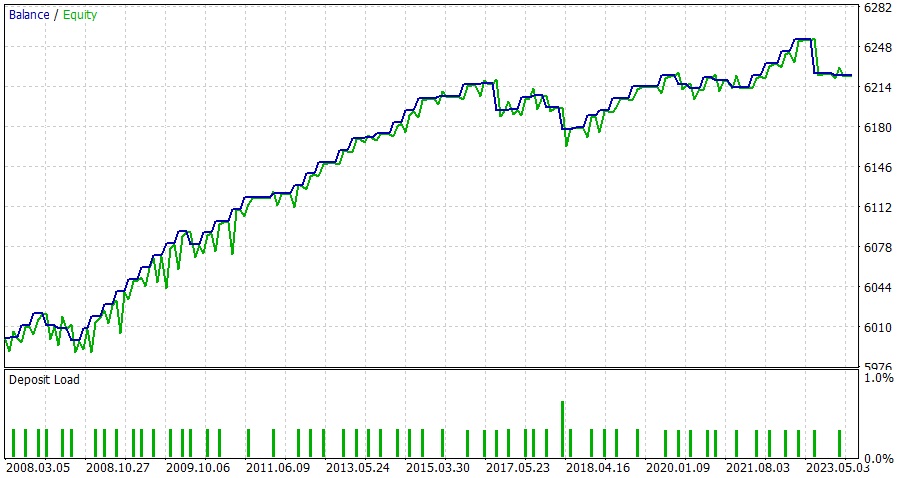Screen dimensions: 913x478
Task: Click the 2008.03.05 date label
Action: (x=38, y=468)
